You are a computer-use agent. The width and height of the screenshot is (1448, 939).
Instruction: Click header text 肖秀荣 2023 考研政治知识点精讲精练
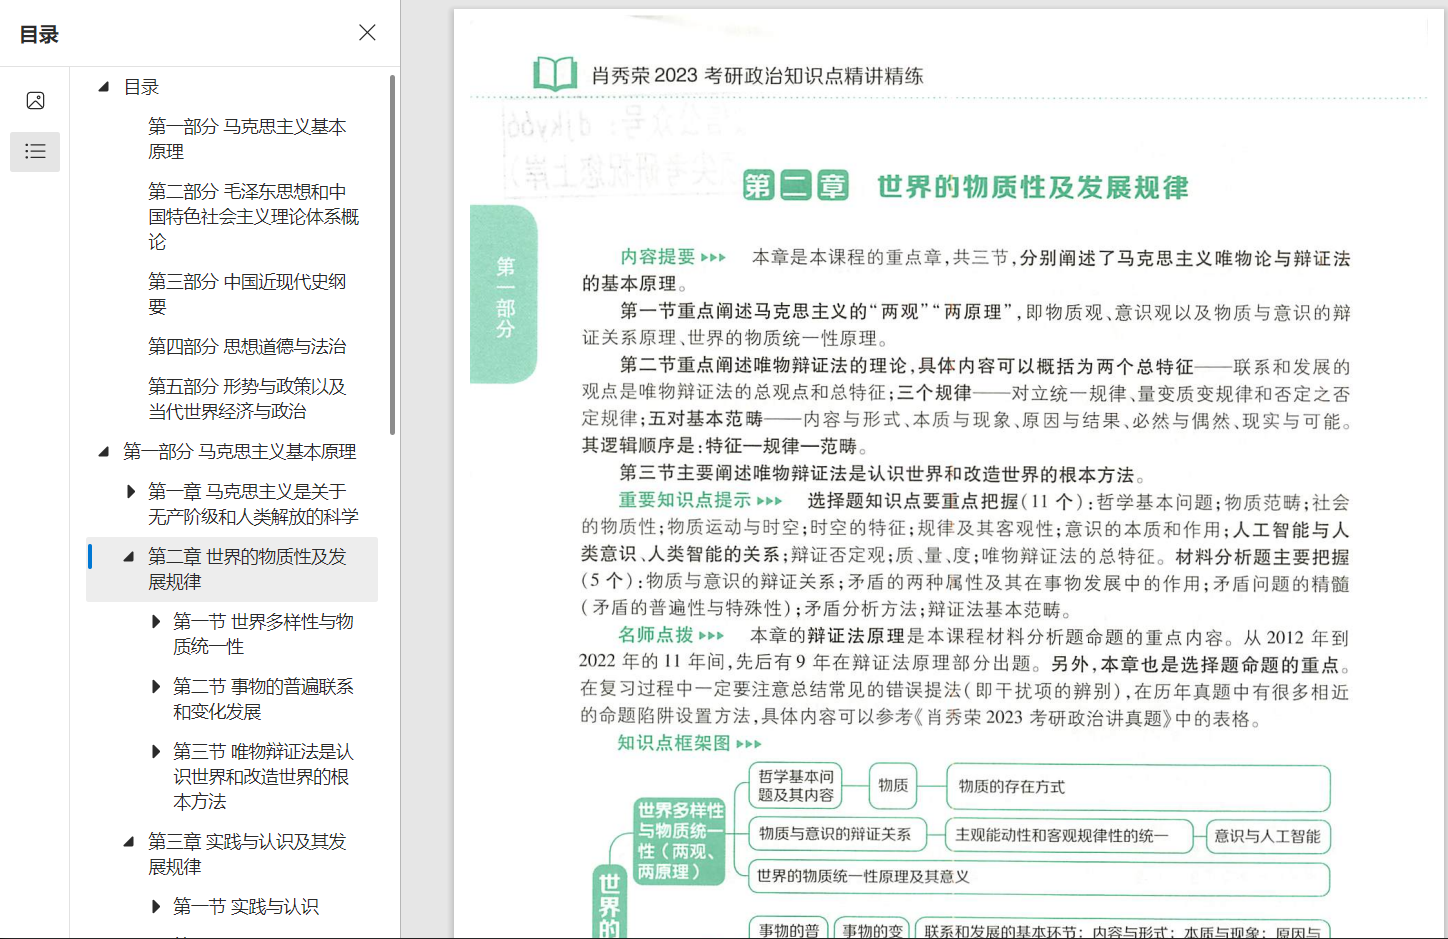point(757,76)
